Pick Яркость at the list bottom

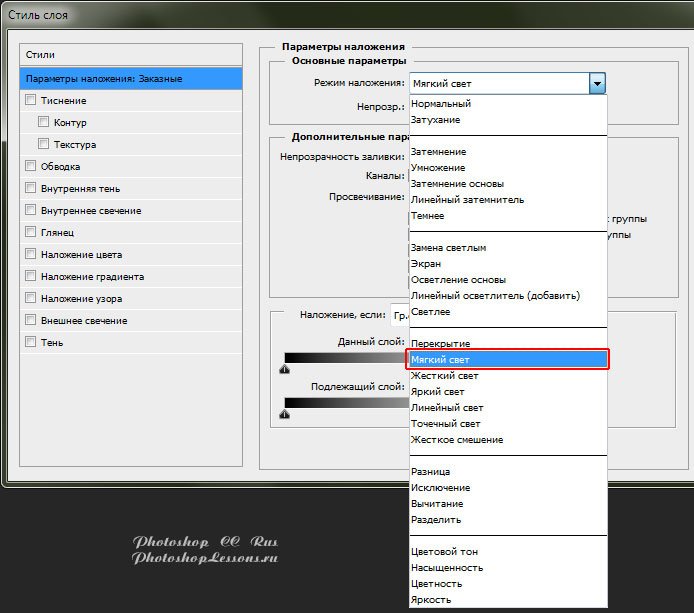pos(431,600)
